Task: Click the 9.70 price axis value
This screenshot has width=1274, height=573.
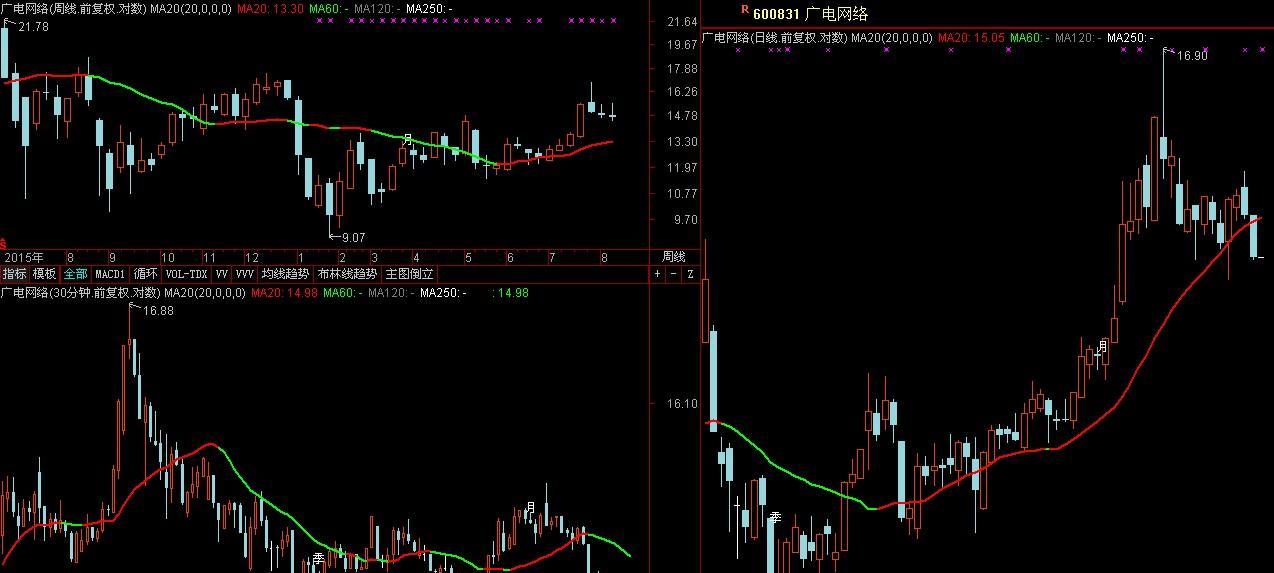Action: 684,220
